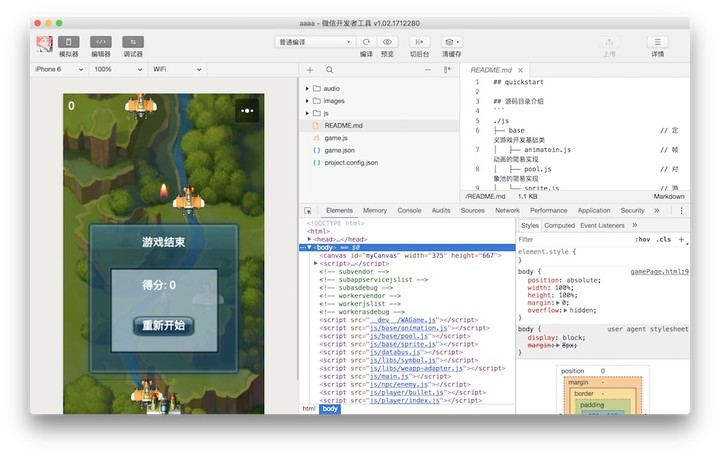
Task: Expand the script element under canvas
Action: tap(315, 263)
